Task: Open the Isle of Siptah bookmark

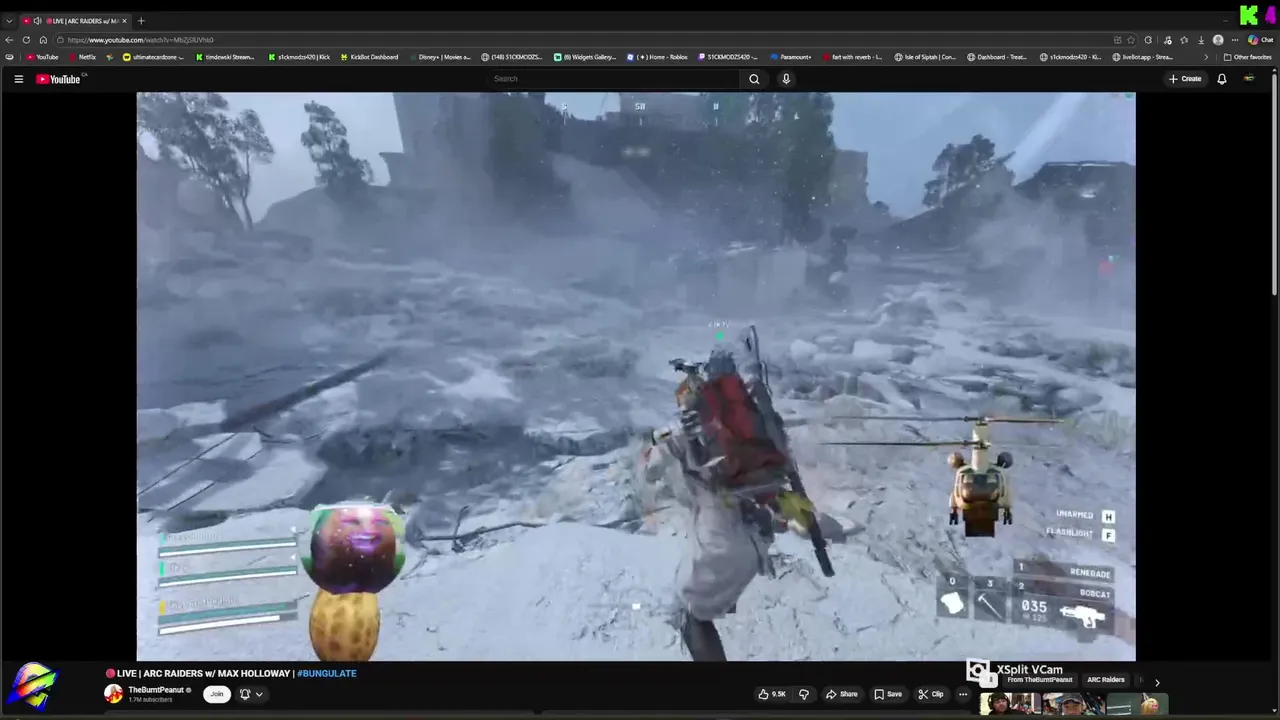Action: coord(925,57)
